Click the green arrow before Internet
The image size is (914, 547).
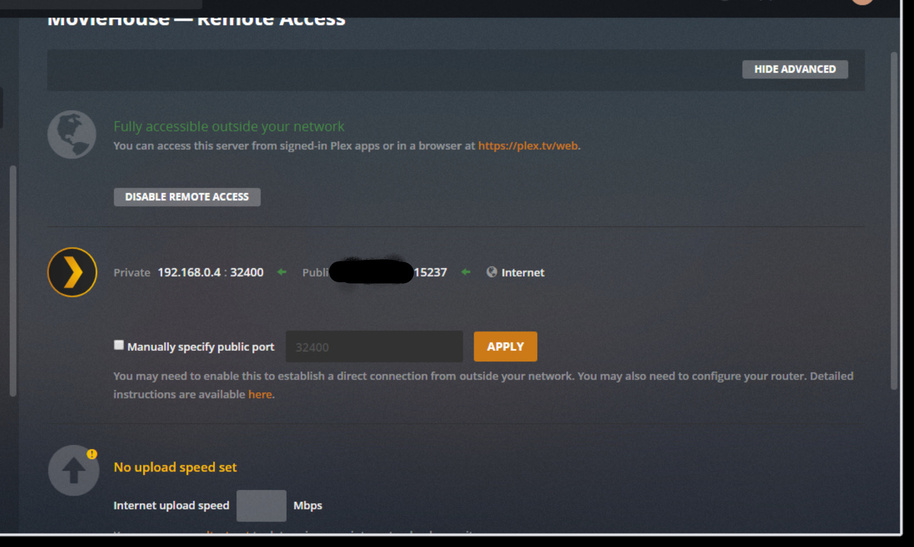[465, 272]
